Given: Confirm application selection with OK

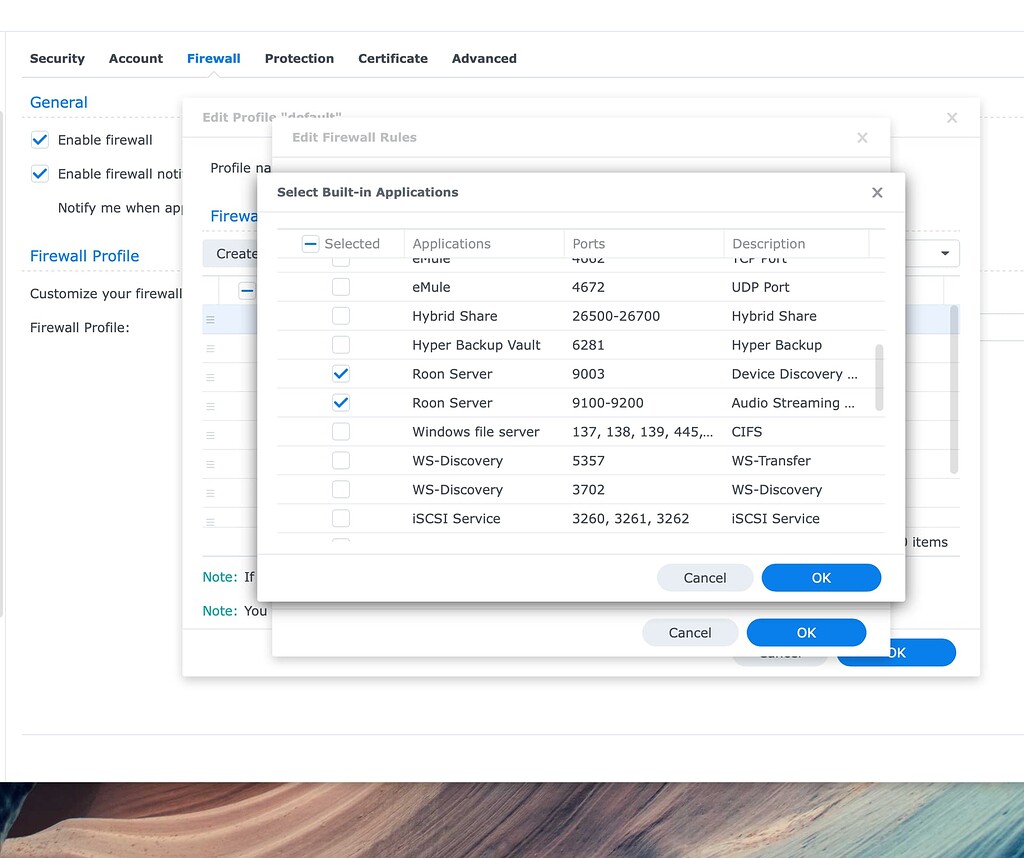Looking at the screenshot, I should click(821, 578).
